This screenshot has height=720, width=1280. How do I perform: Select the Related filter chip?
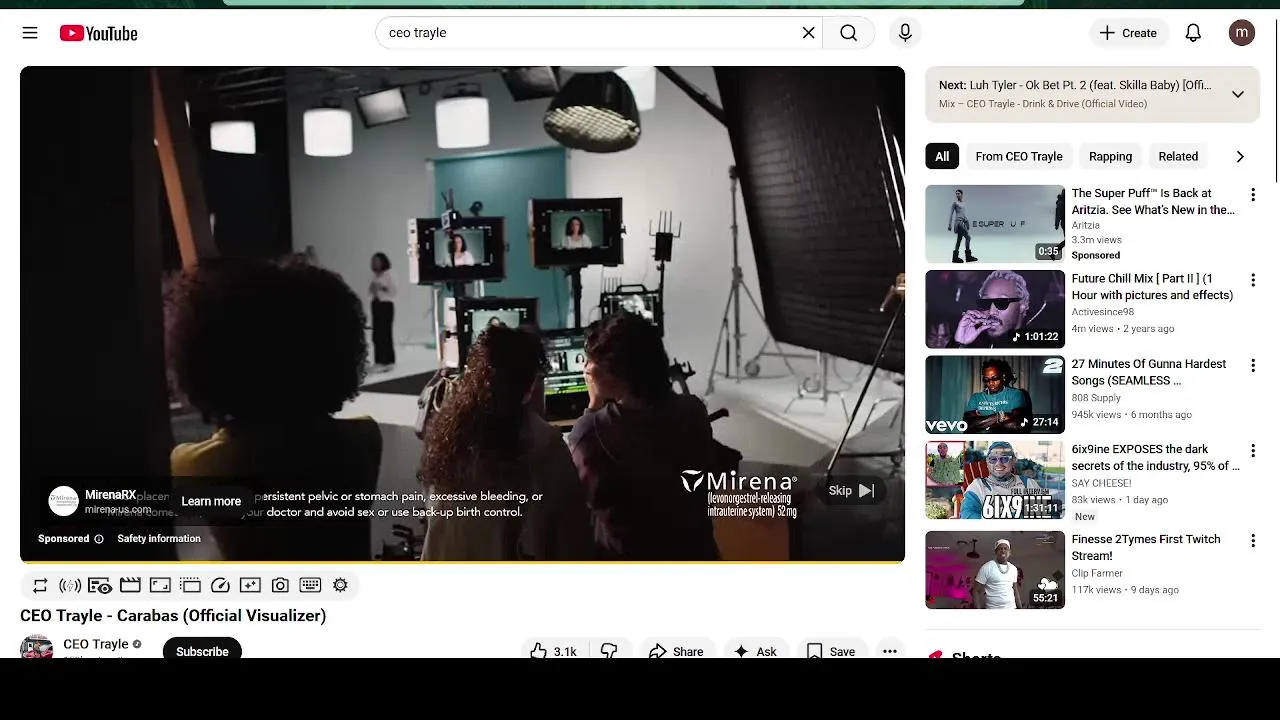(1178, 156)
